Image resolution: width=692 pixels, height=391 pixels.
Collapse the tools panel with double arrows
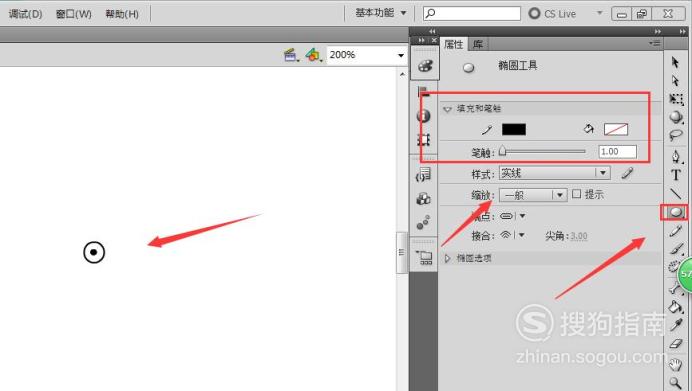[683, 32]
